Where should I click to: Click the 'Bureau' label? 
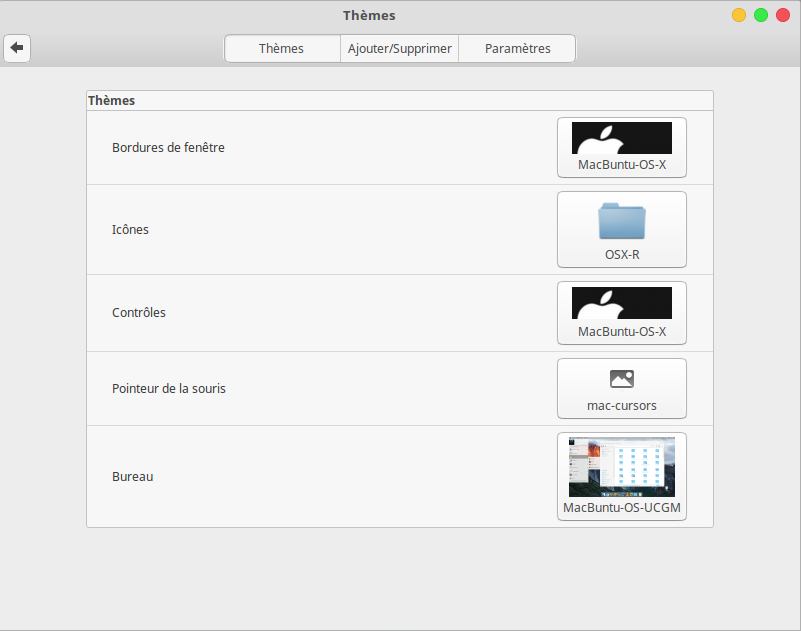click(133, 477)
